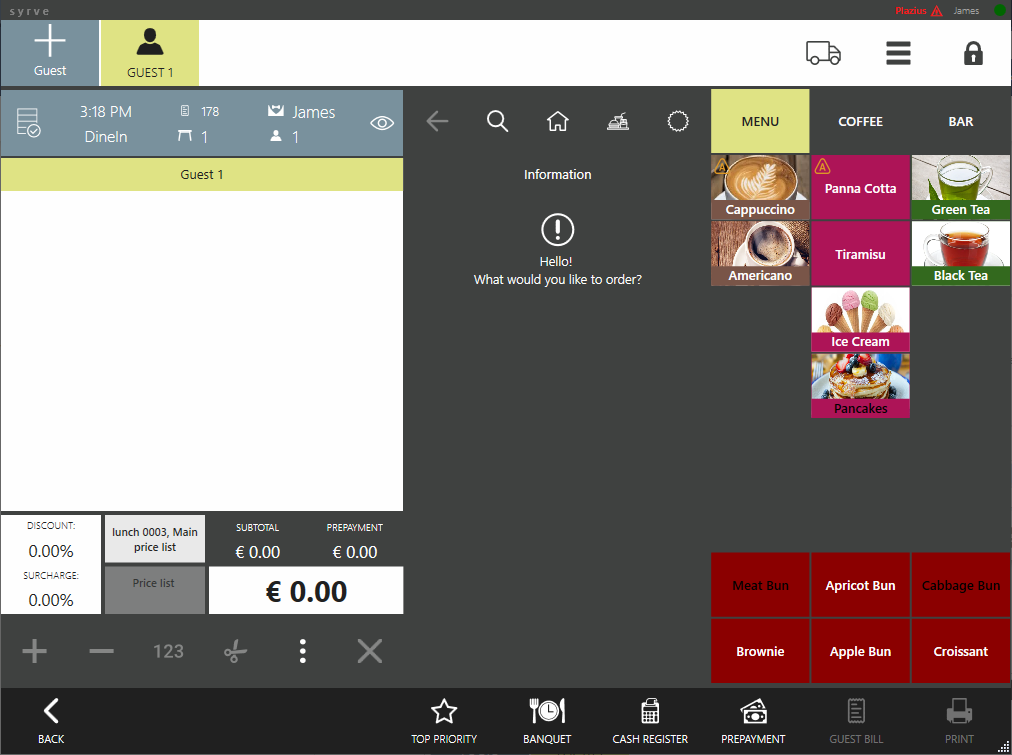This screenshot has height=755, width=1012.
Task: Open the hamburger main menu
Action: click(x=898, y=53)
